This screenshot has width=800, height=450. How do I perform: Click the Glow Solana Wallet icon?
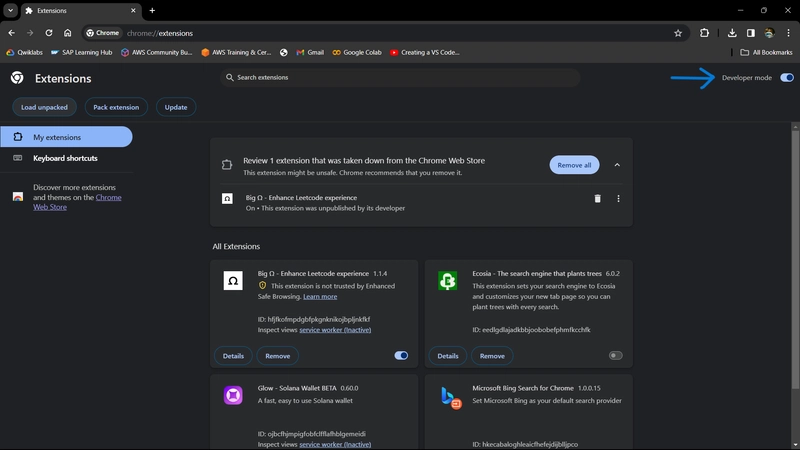[233, 395]
